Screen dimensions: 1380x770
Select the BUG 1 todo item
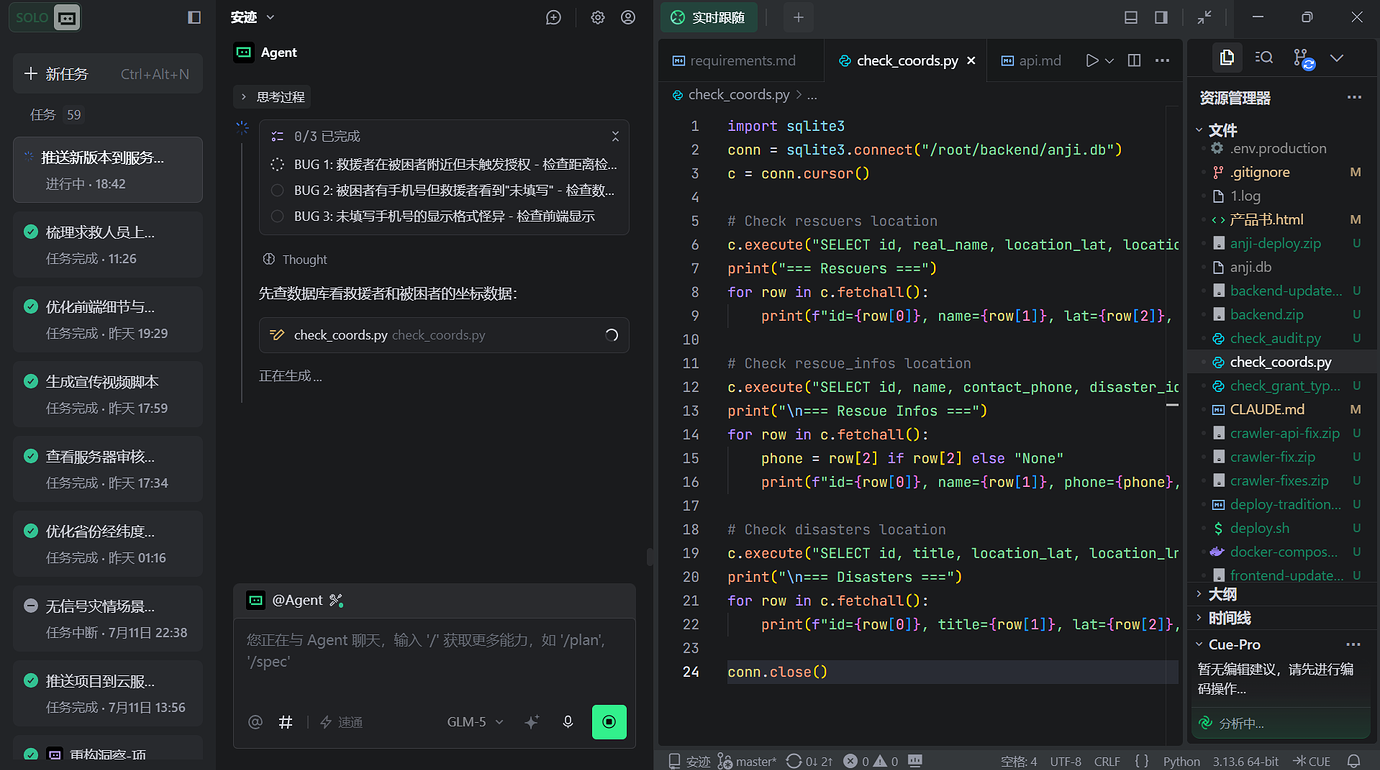pos(444,164)
